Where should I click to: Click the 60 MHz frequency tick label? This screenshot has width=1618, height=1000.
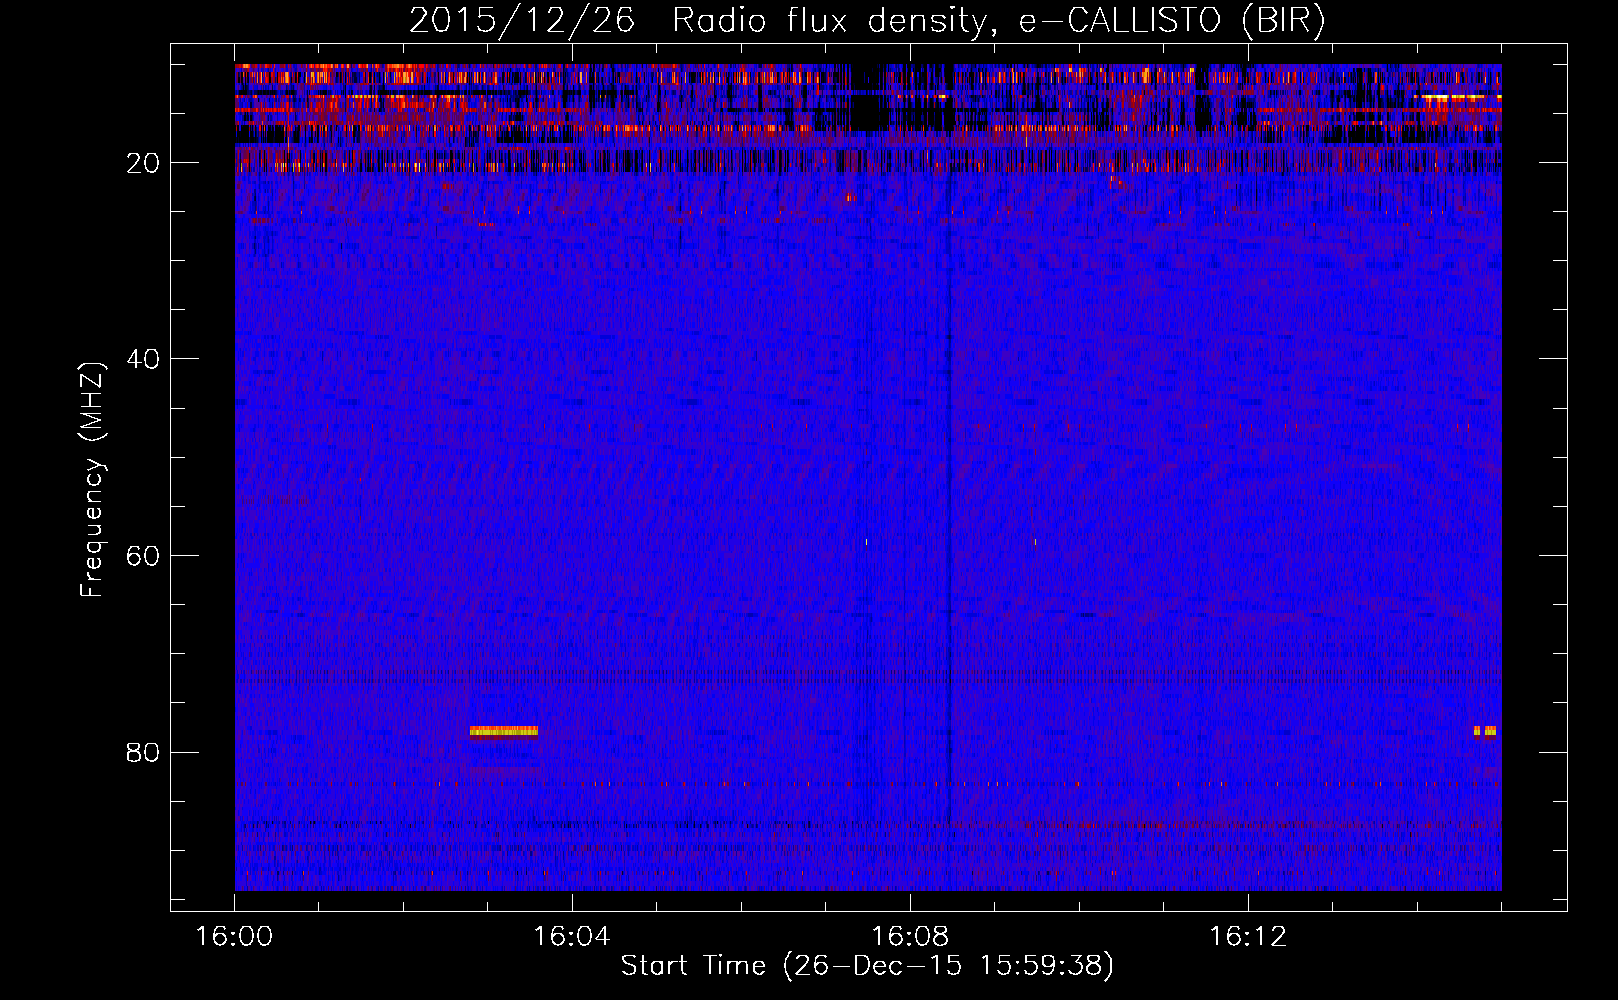point(144,556)
